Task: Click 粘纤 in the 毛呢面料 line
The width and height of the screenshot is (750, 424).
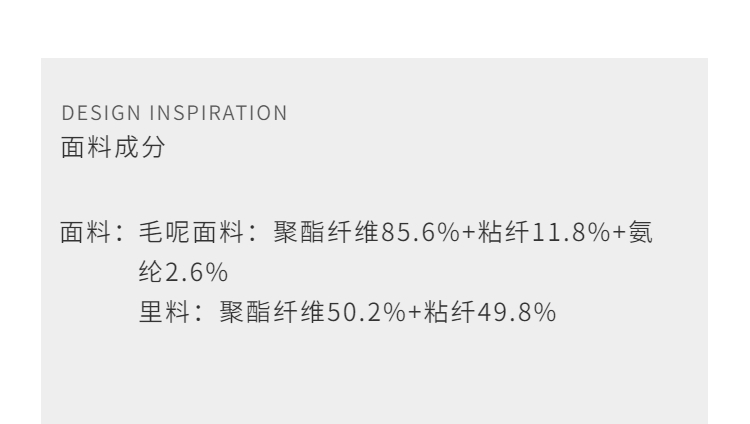Action: pyautogui.click(x=477, y=234)
